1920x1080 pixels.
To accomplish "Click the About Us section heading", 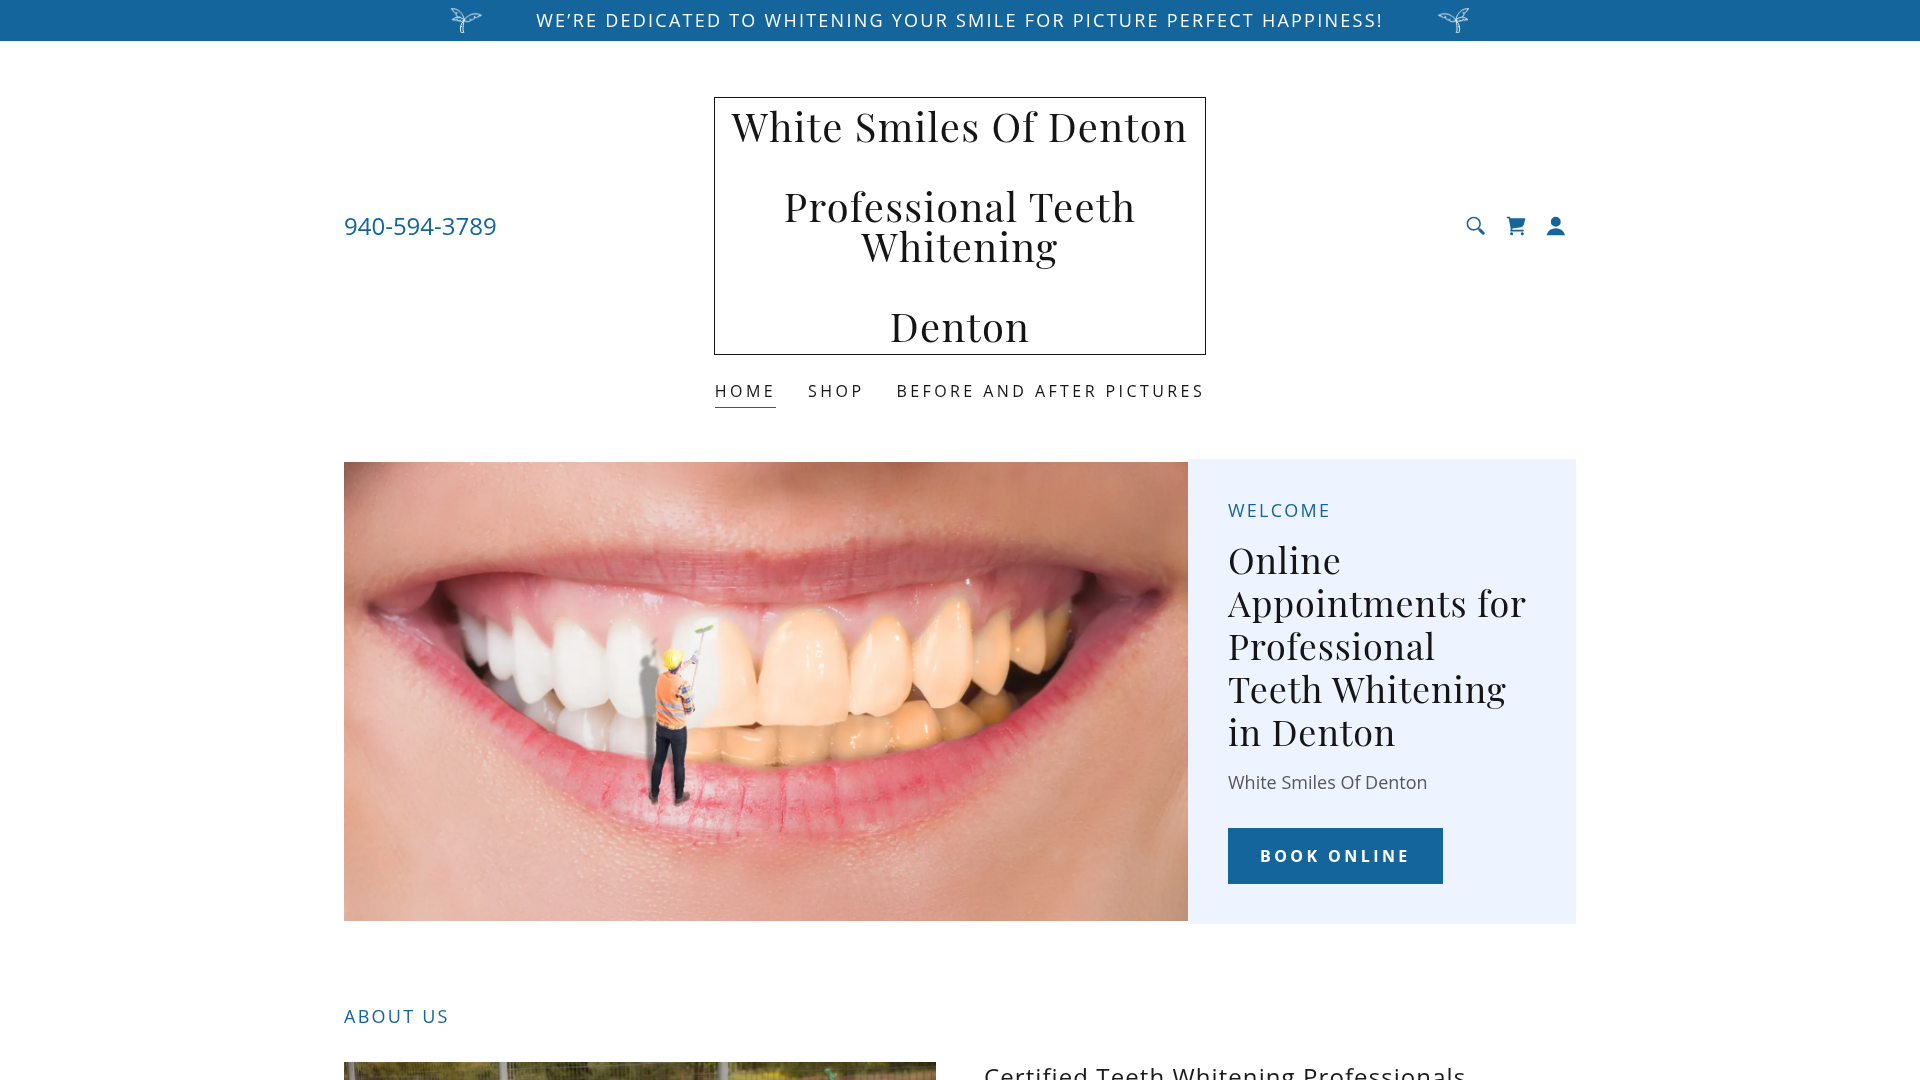I will pos(396,1016).
